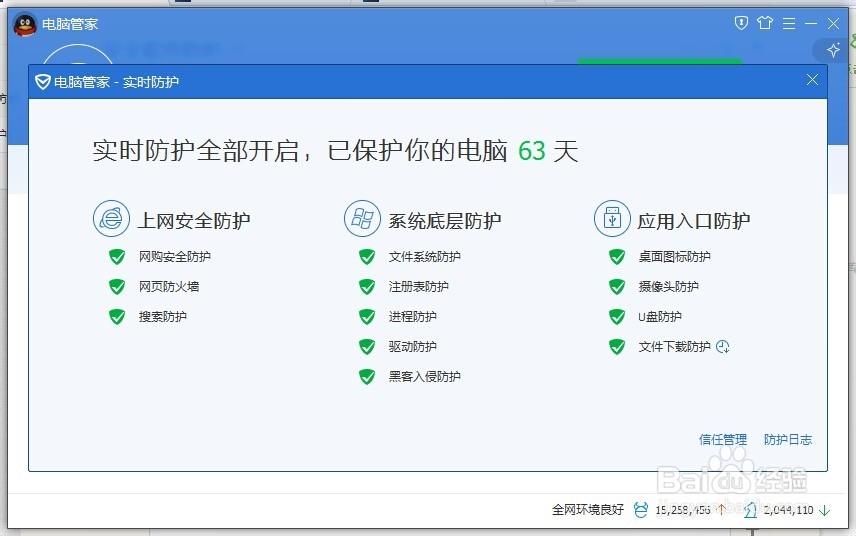Viewport: 856px width, 536px height.
Task: Close the 实时防护 dialog
Action: [812, 80]
